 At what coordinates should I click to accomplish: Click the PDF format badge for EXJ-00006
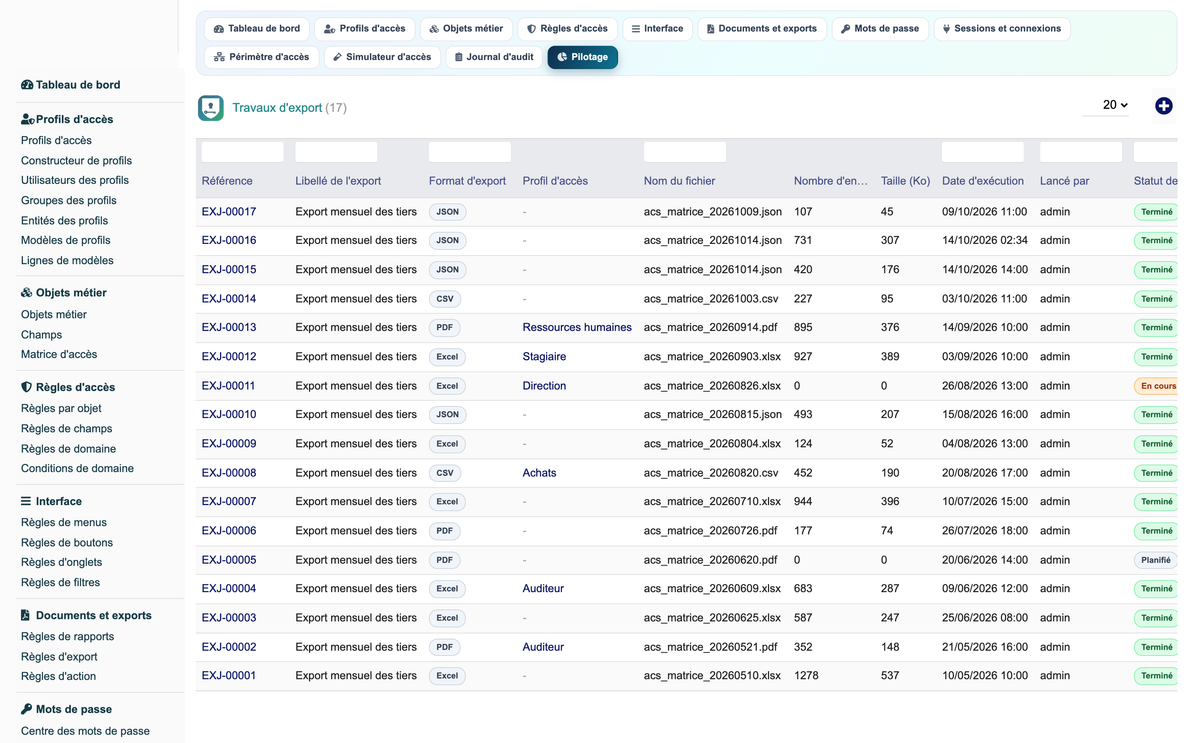(446, 531)
